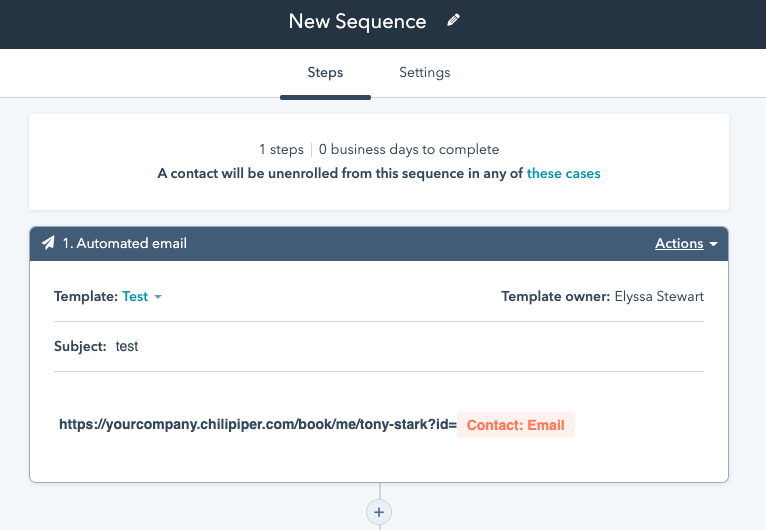This screenshot has width=766, height=530.
Task: Click the chilipiper booking URL text
Action: click(x=258, y=424)
